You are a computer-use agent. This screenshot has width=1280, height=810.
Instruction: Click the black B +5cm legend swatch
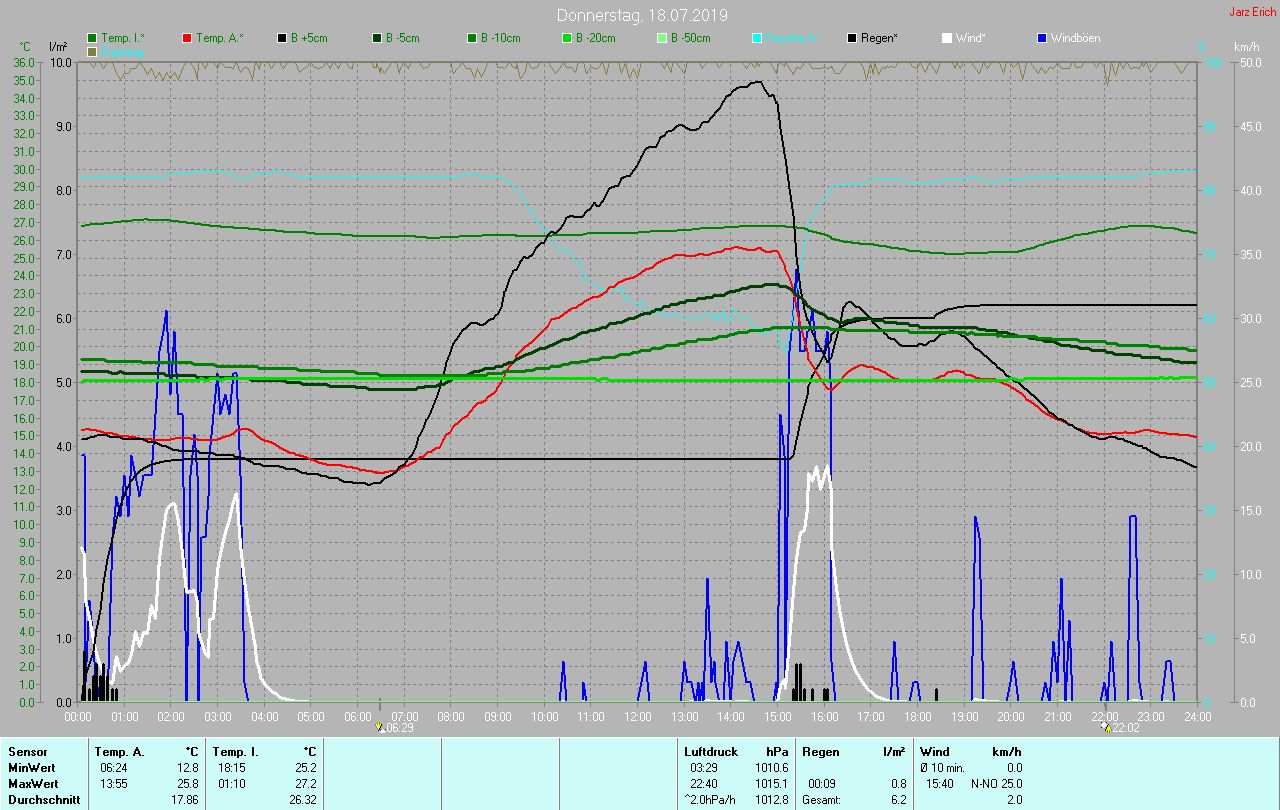pos(282,38)
